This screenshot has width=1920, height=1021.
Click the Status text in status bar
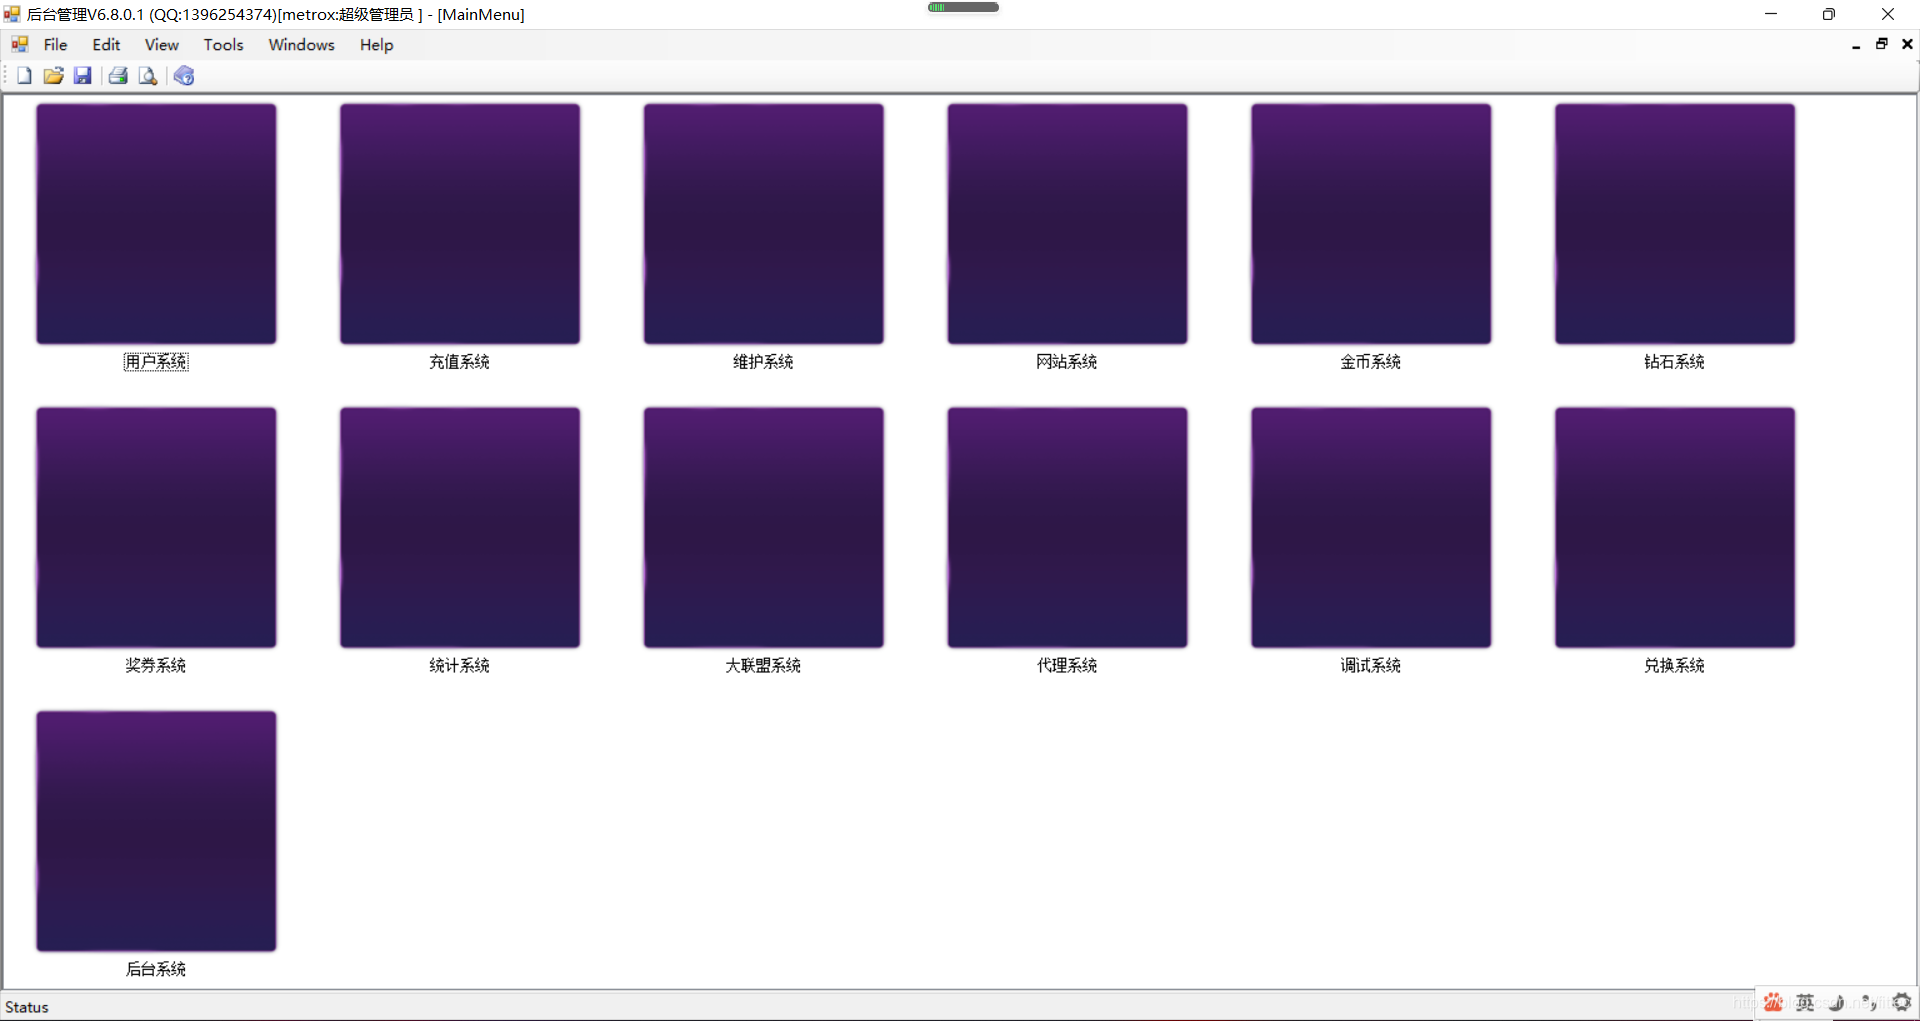(27, 1007)
